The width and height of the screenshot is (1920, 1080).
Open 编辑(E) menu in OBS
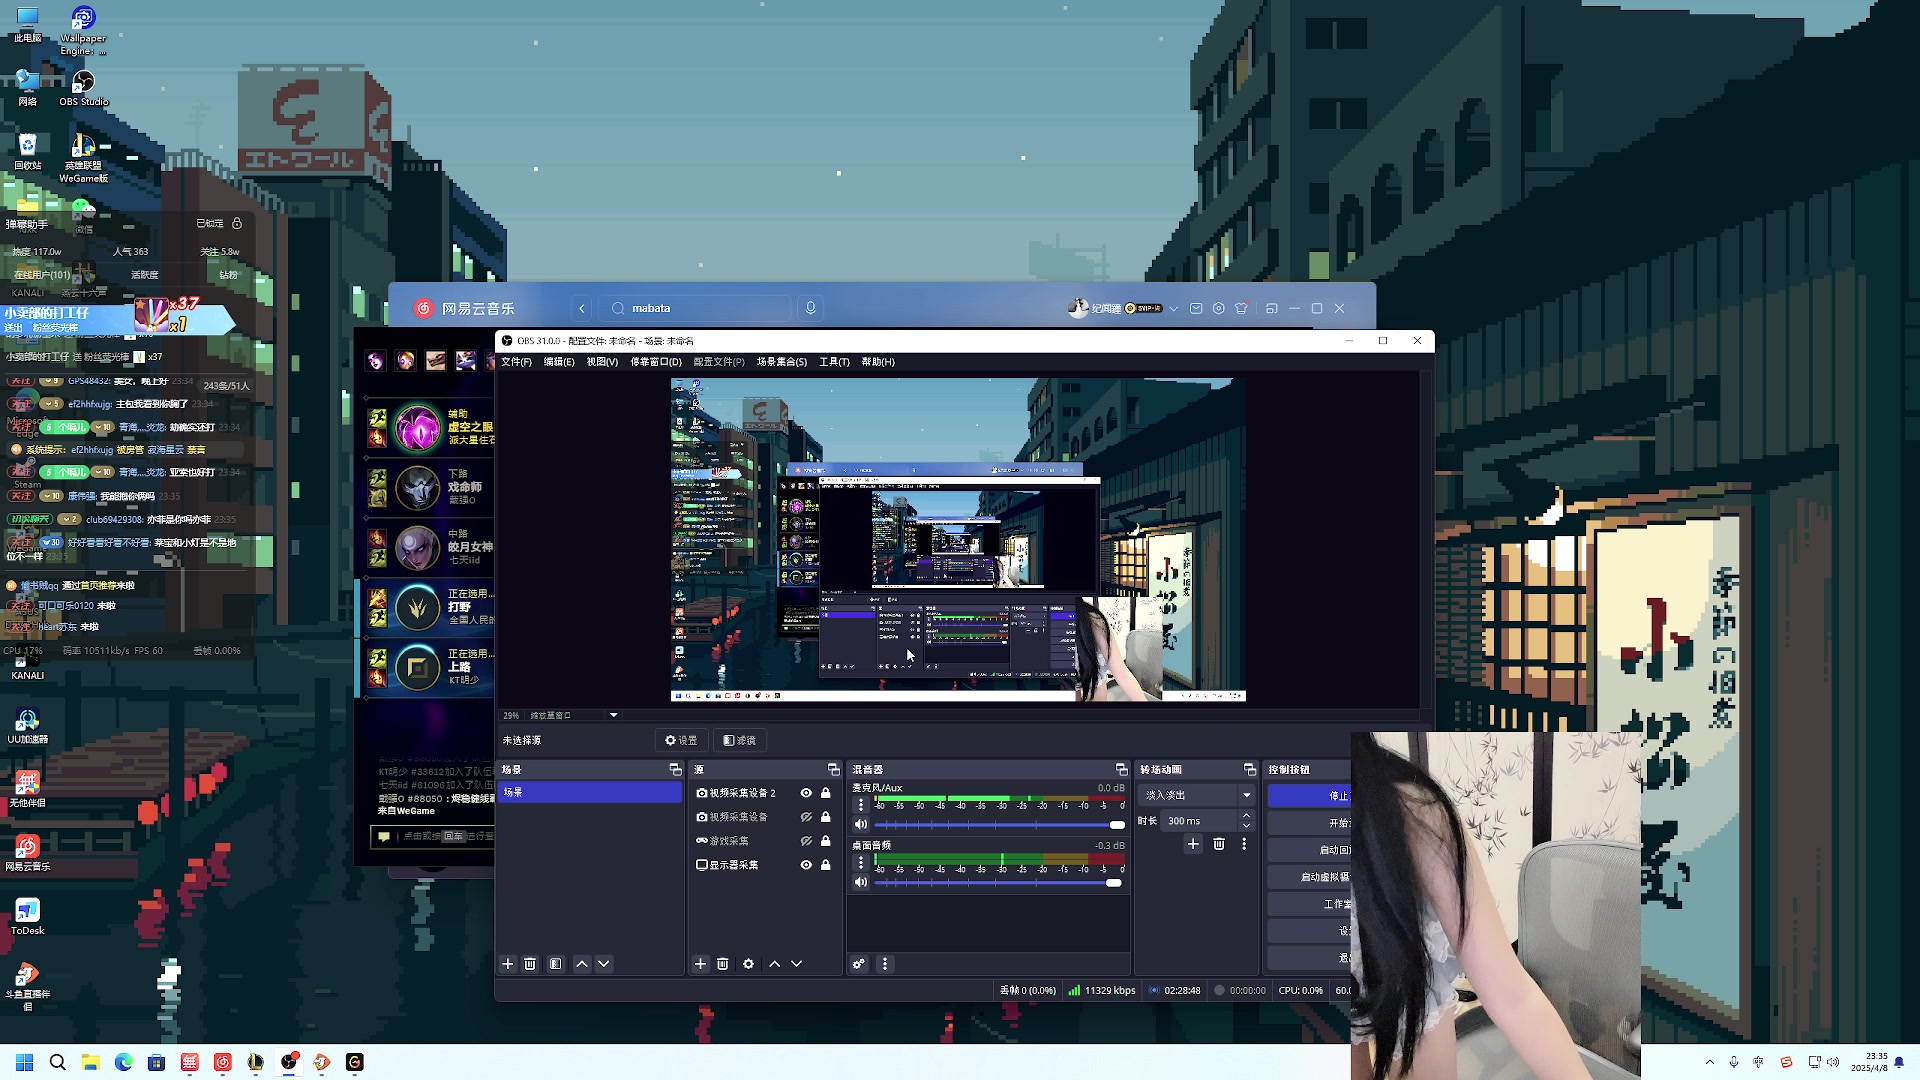[x=559, y=362]
